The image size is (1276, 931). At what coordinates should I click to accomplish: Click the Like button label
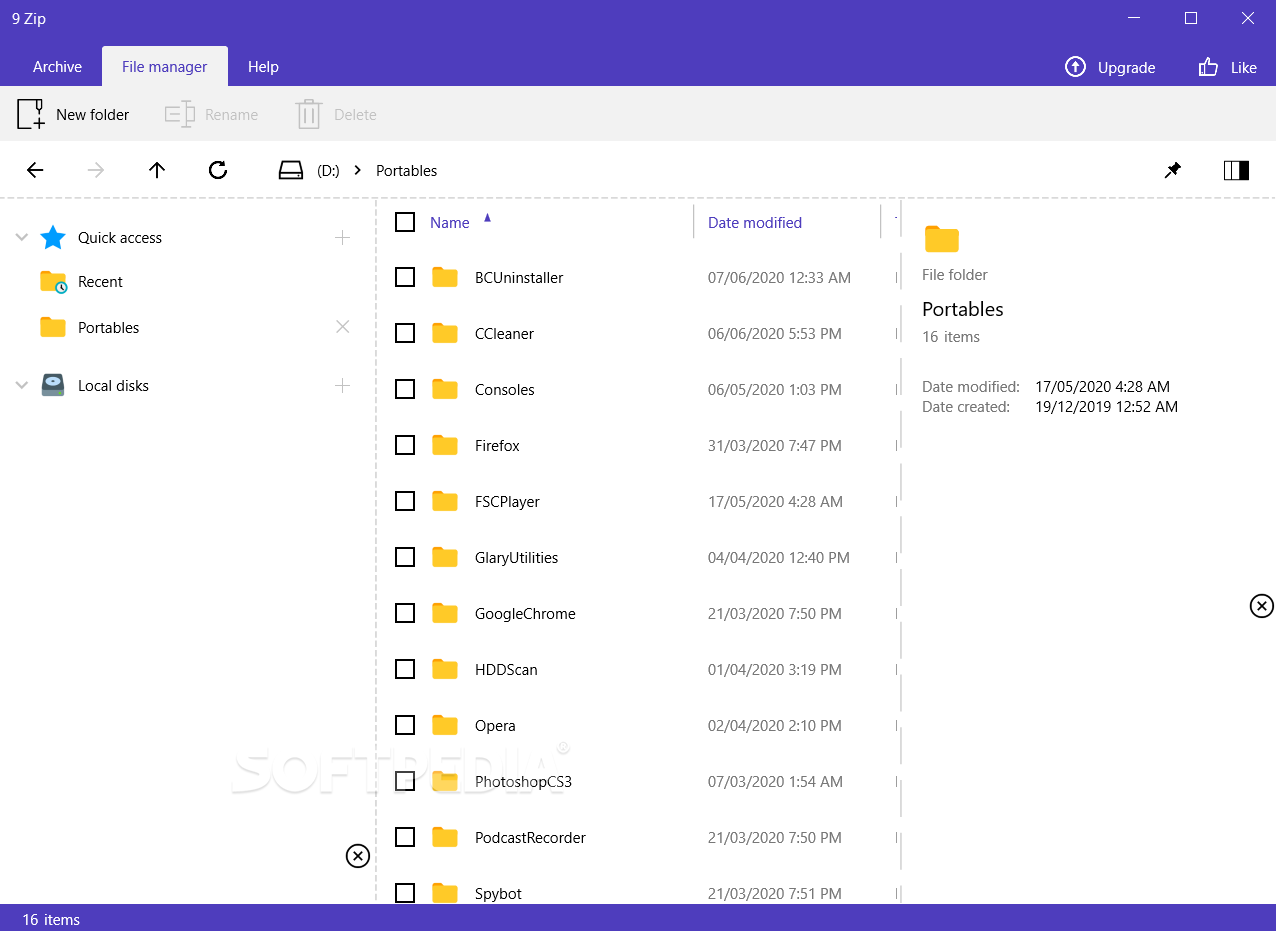tap(1244, 68)
